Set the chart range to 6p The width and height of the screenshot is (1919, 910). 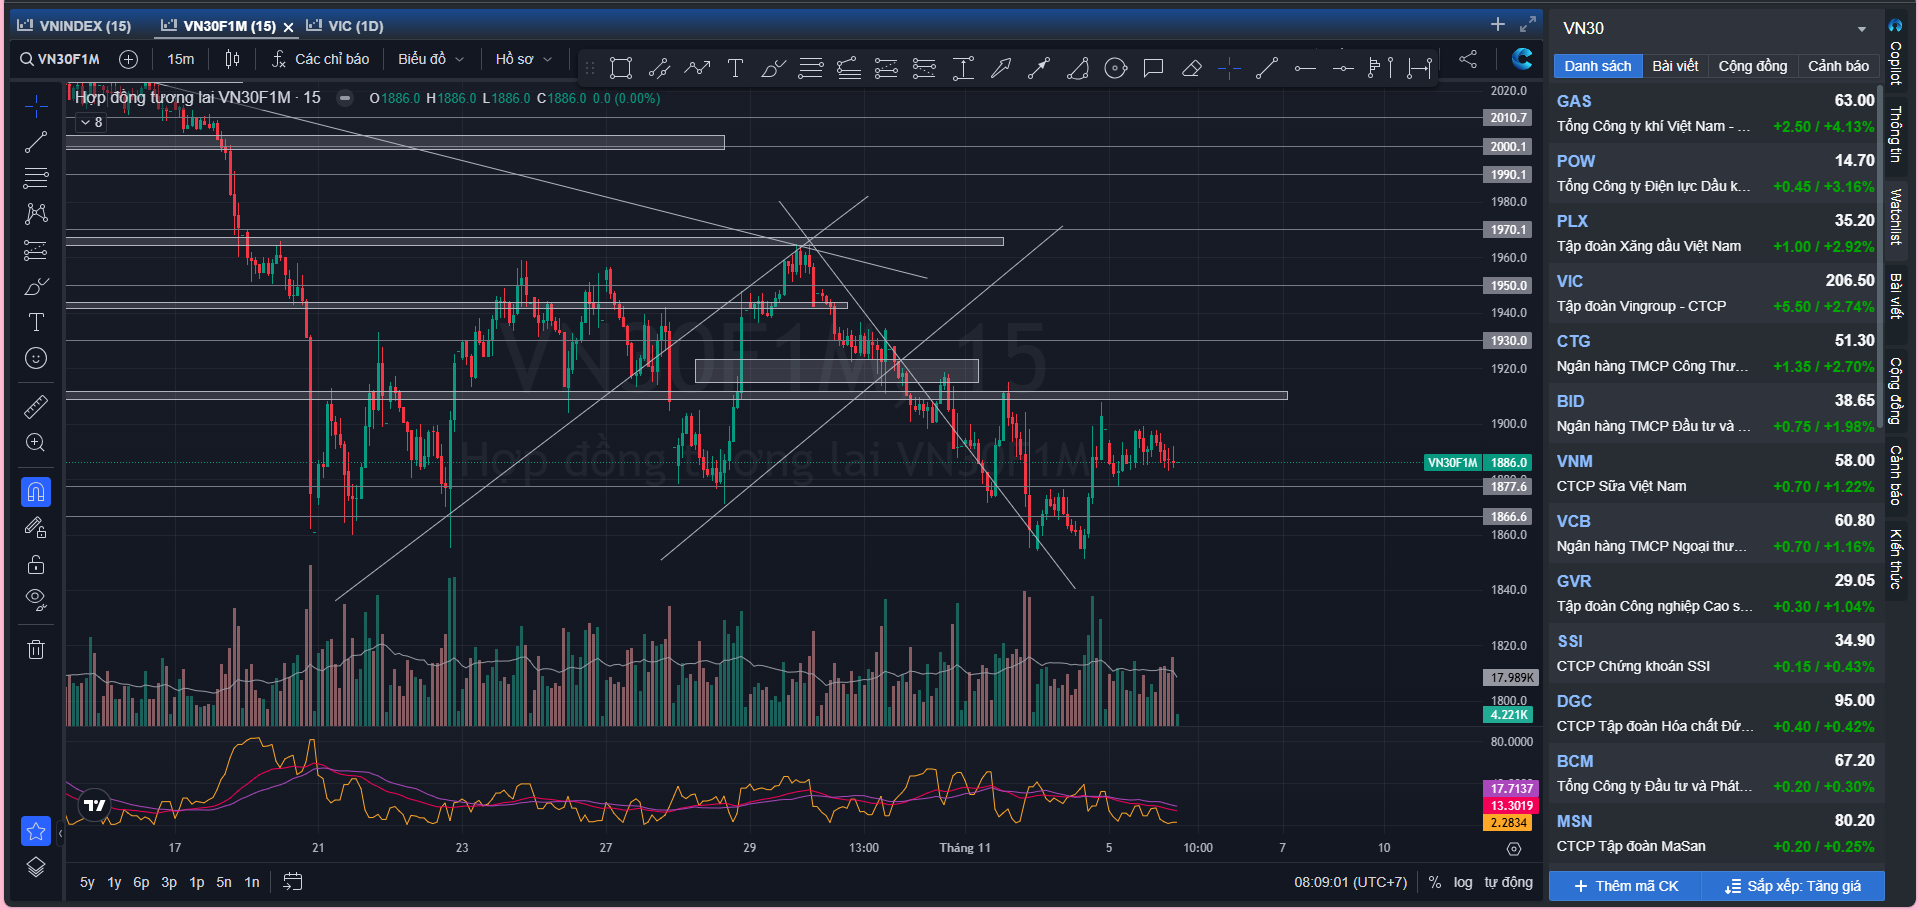(141, 882)
